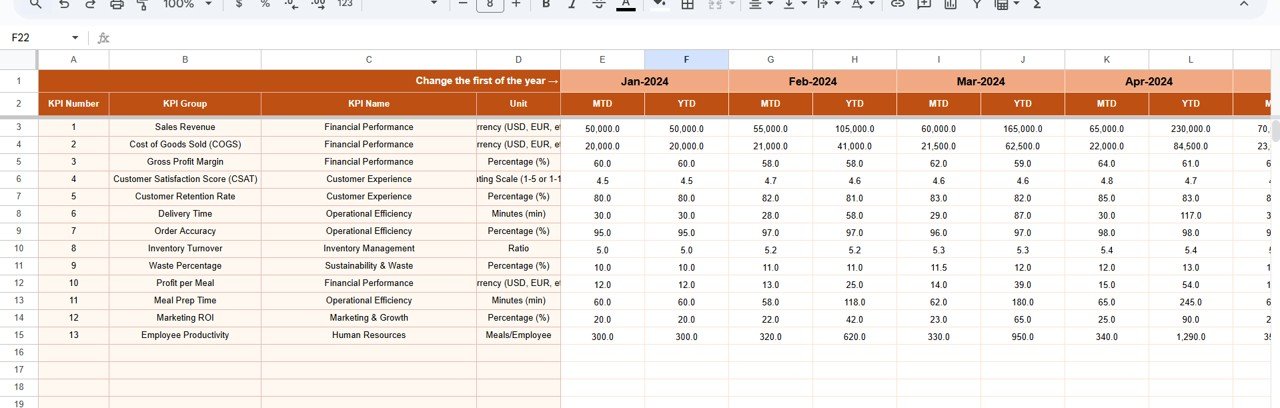Insert a link with the toolbar icon
The width and height of the screenshot is (1280, 408).
coord(897,4)
